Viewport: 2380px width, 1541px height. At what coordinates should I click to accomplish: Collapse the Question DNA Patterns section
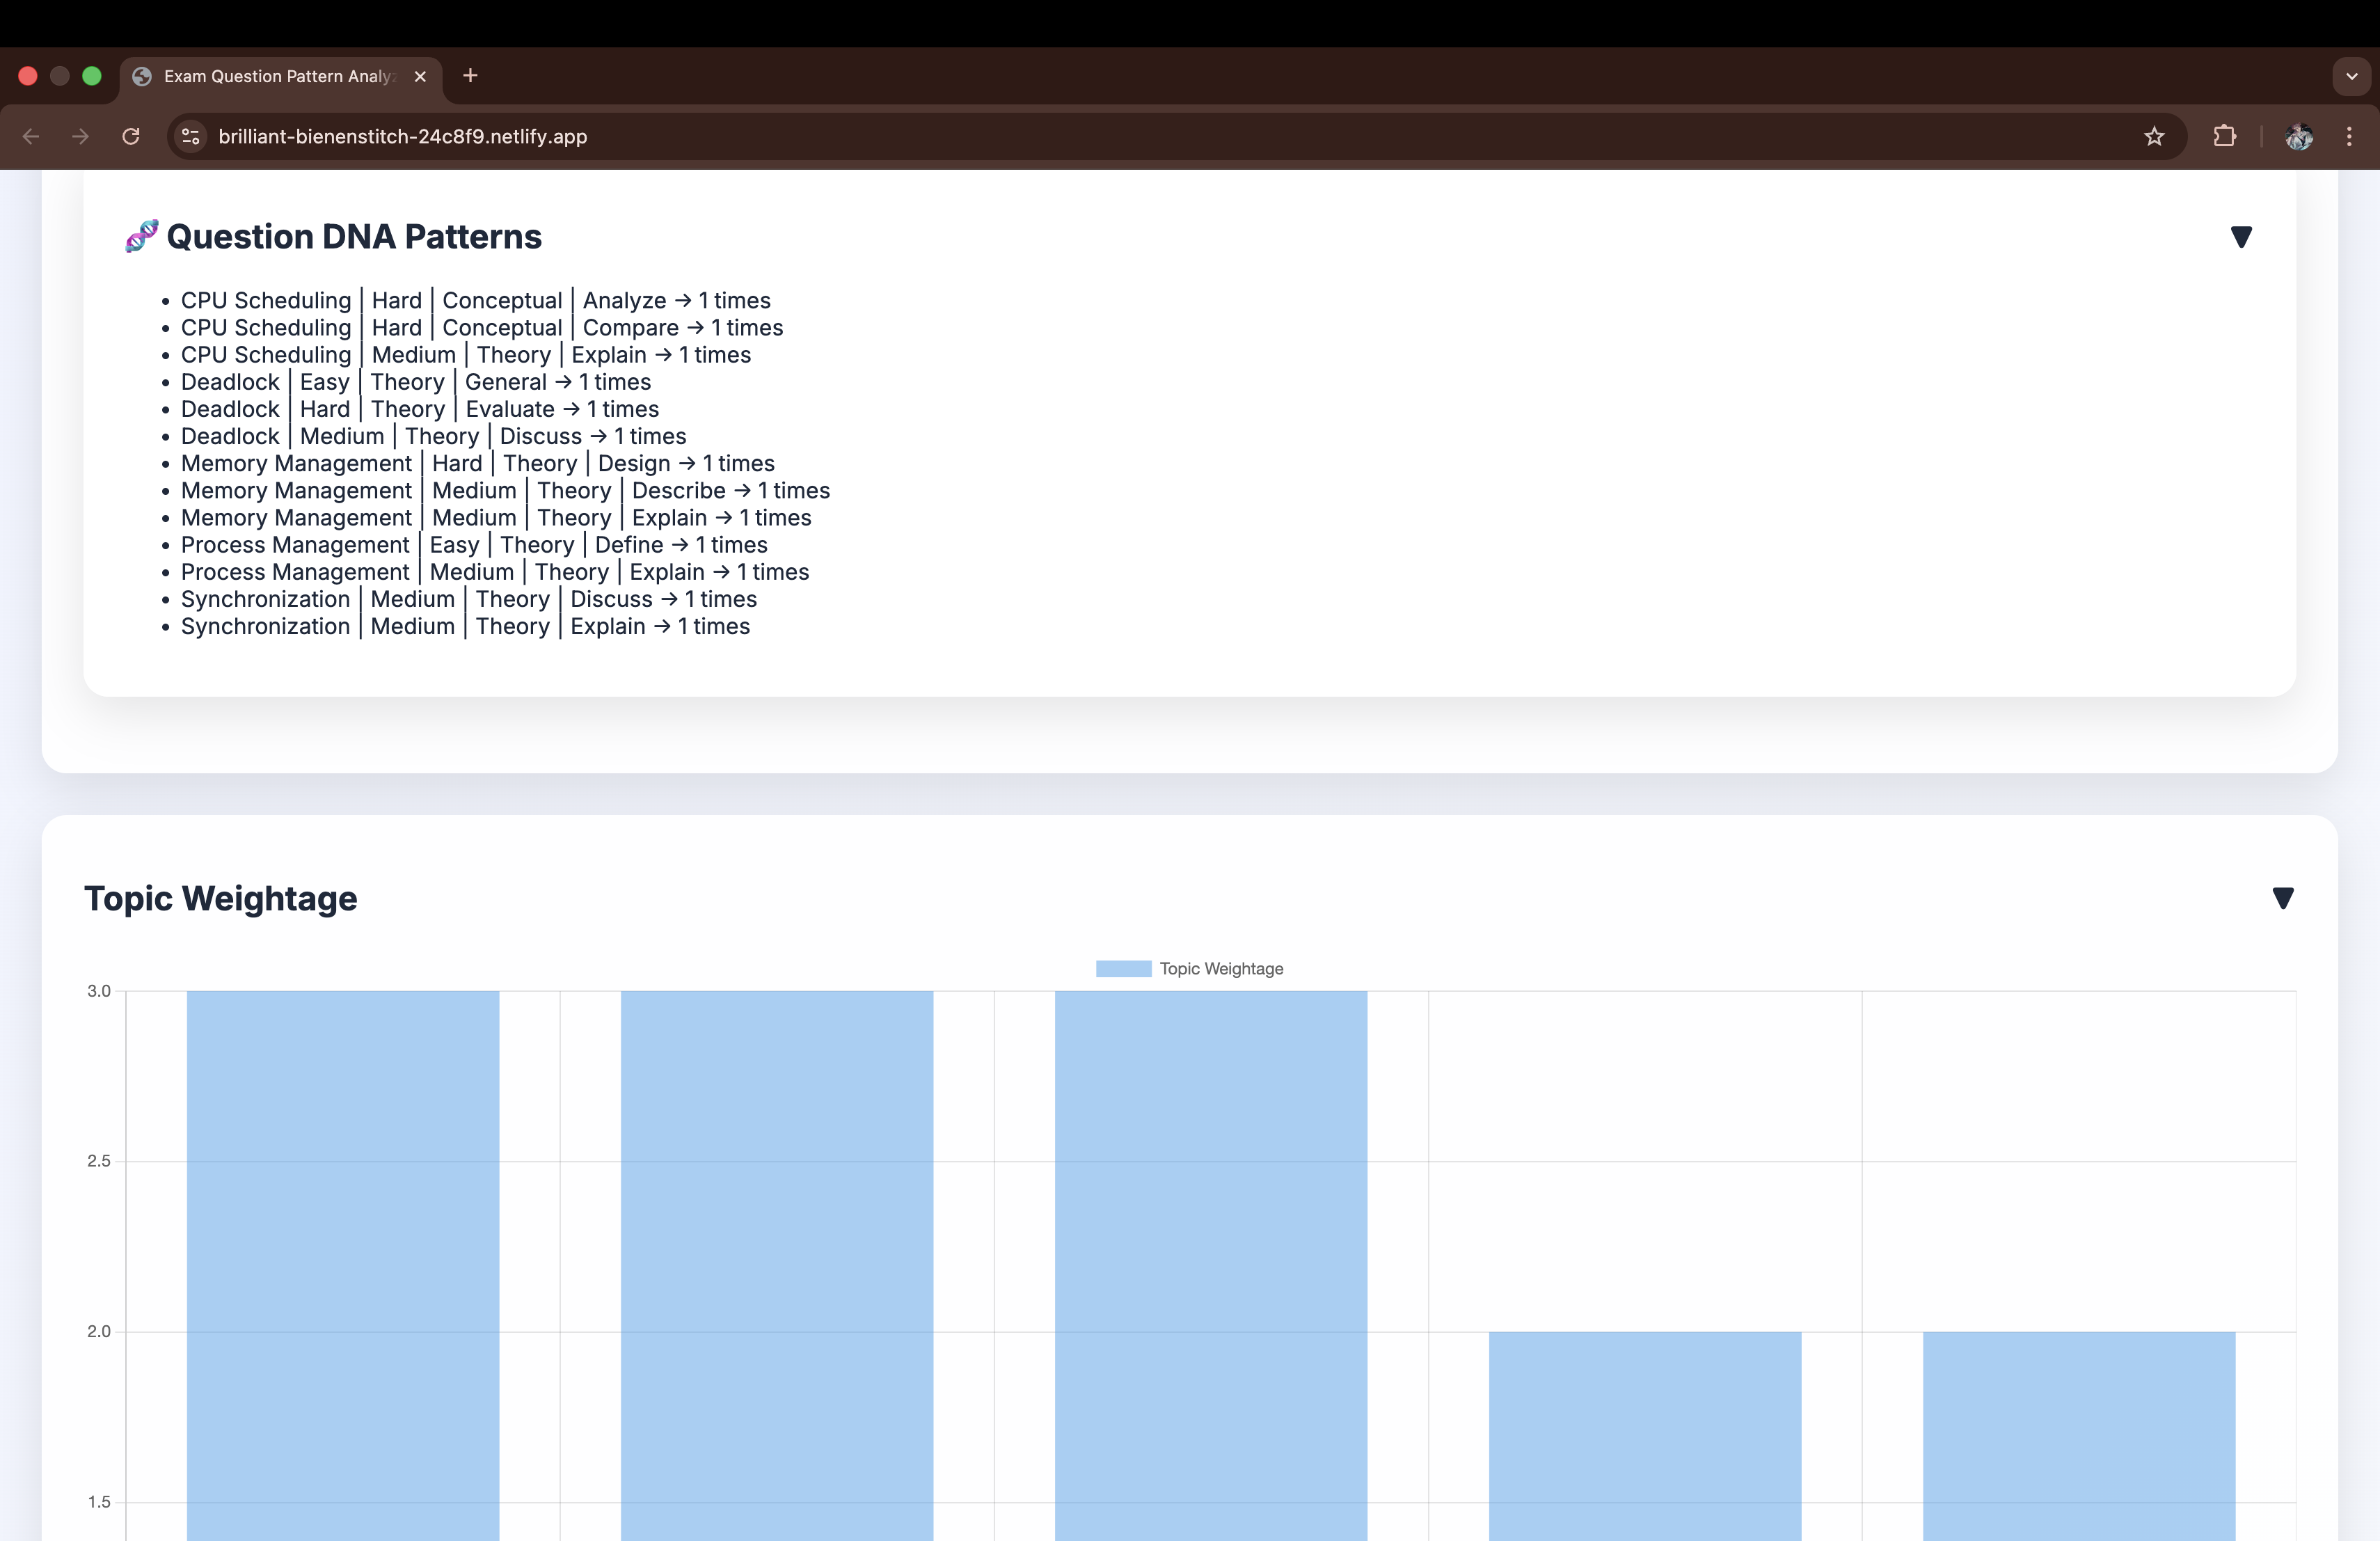[2241, 237]
